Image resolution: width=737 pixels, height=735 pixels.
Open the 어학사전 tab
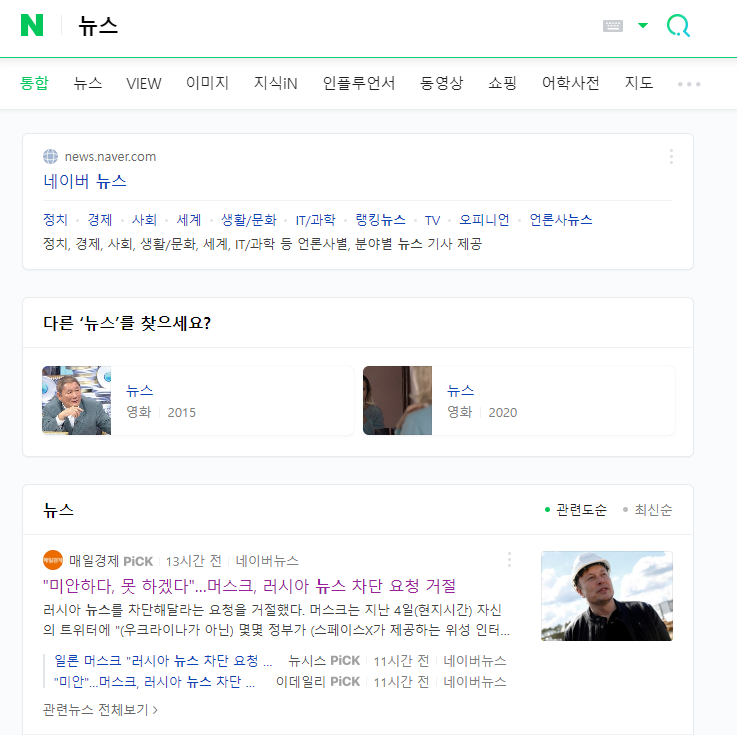click(571, 83)
